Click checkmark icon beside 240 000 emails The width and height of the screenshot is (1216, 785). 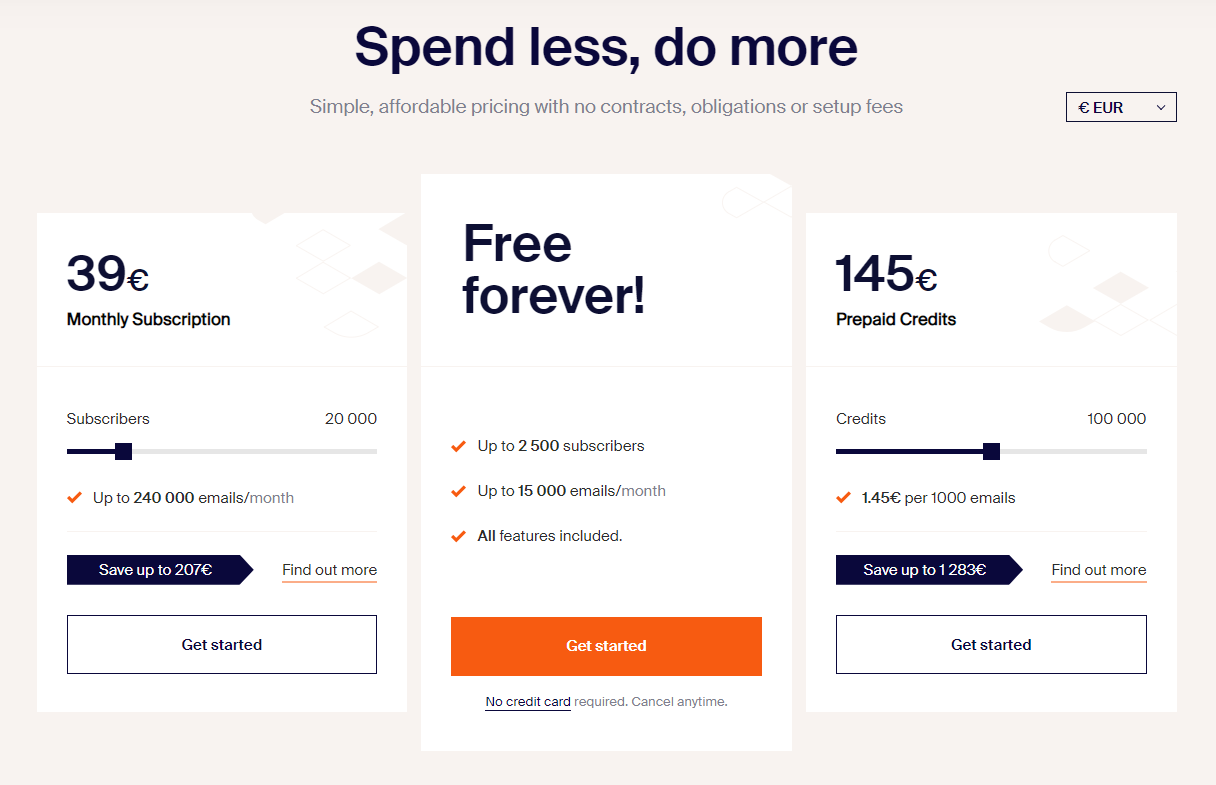[x=74, y=497]
